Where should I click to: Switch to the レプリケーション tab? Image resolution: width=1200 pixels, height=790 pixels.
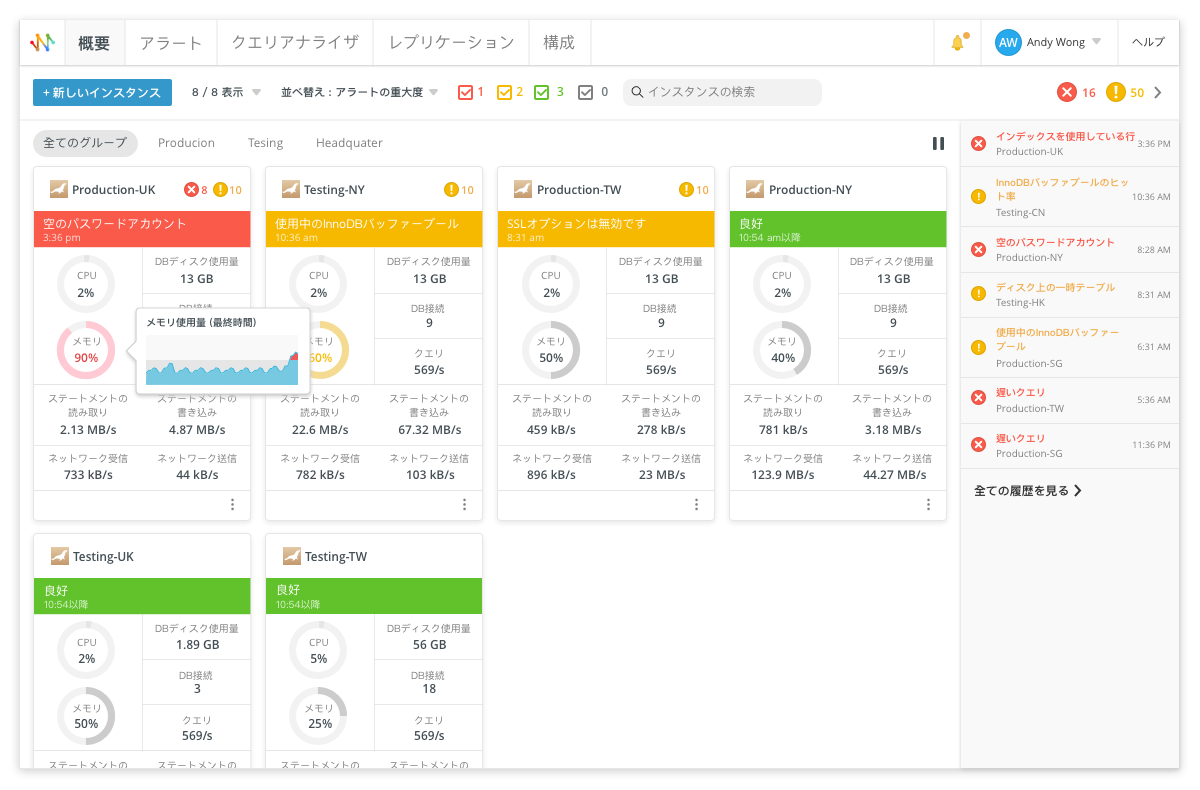[x=451, y=43]
